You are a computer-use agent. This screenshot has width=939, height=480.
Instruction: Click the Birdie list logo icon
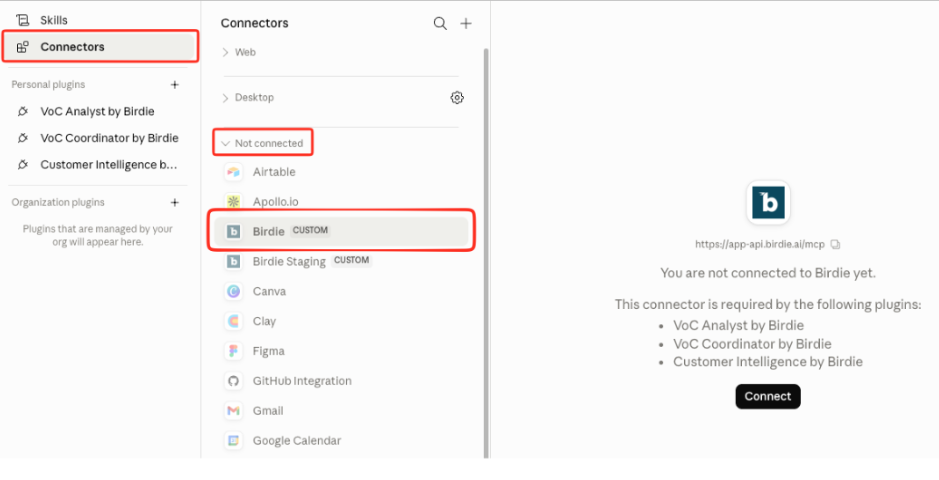point(234,231)
